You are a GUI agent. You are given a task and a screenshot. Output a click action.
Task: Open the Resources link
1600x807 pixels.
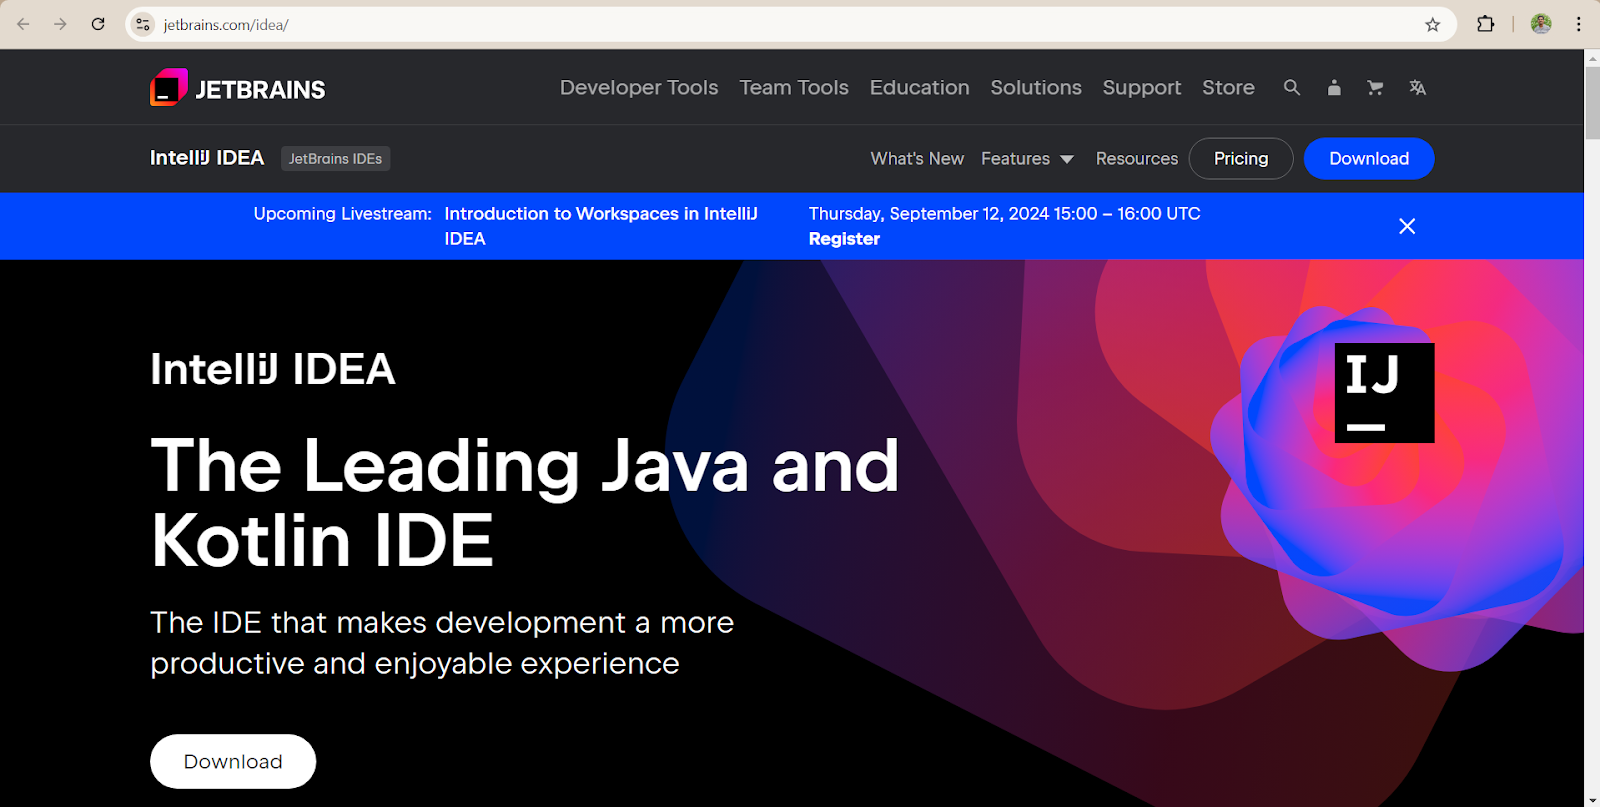point(1137,159)
